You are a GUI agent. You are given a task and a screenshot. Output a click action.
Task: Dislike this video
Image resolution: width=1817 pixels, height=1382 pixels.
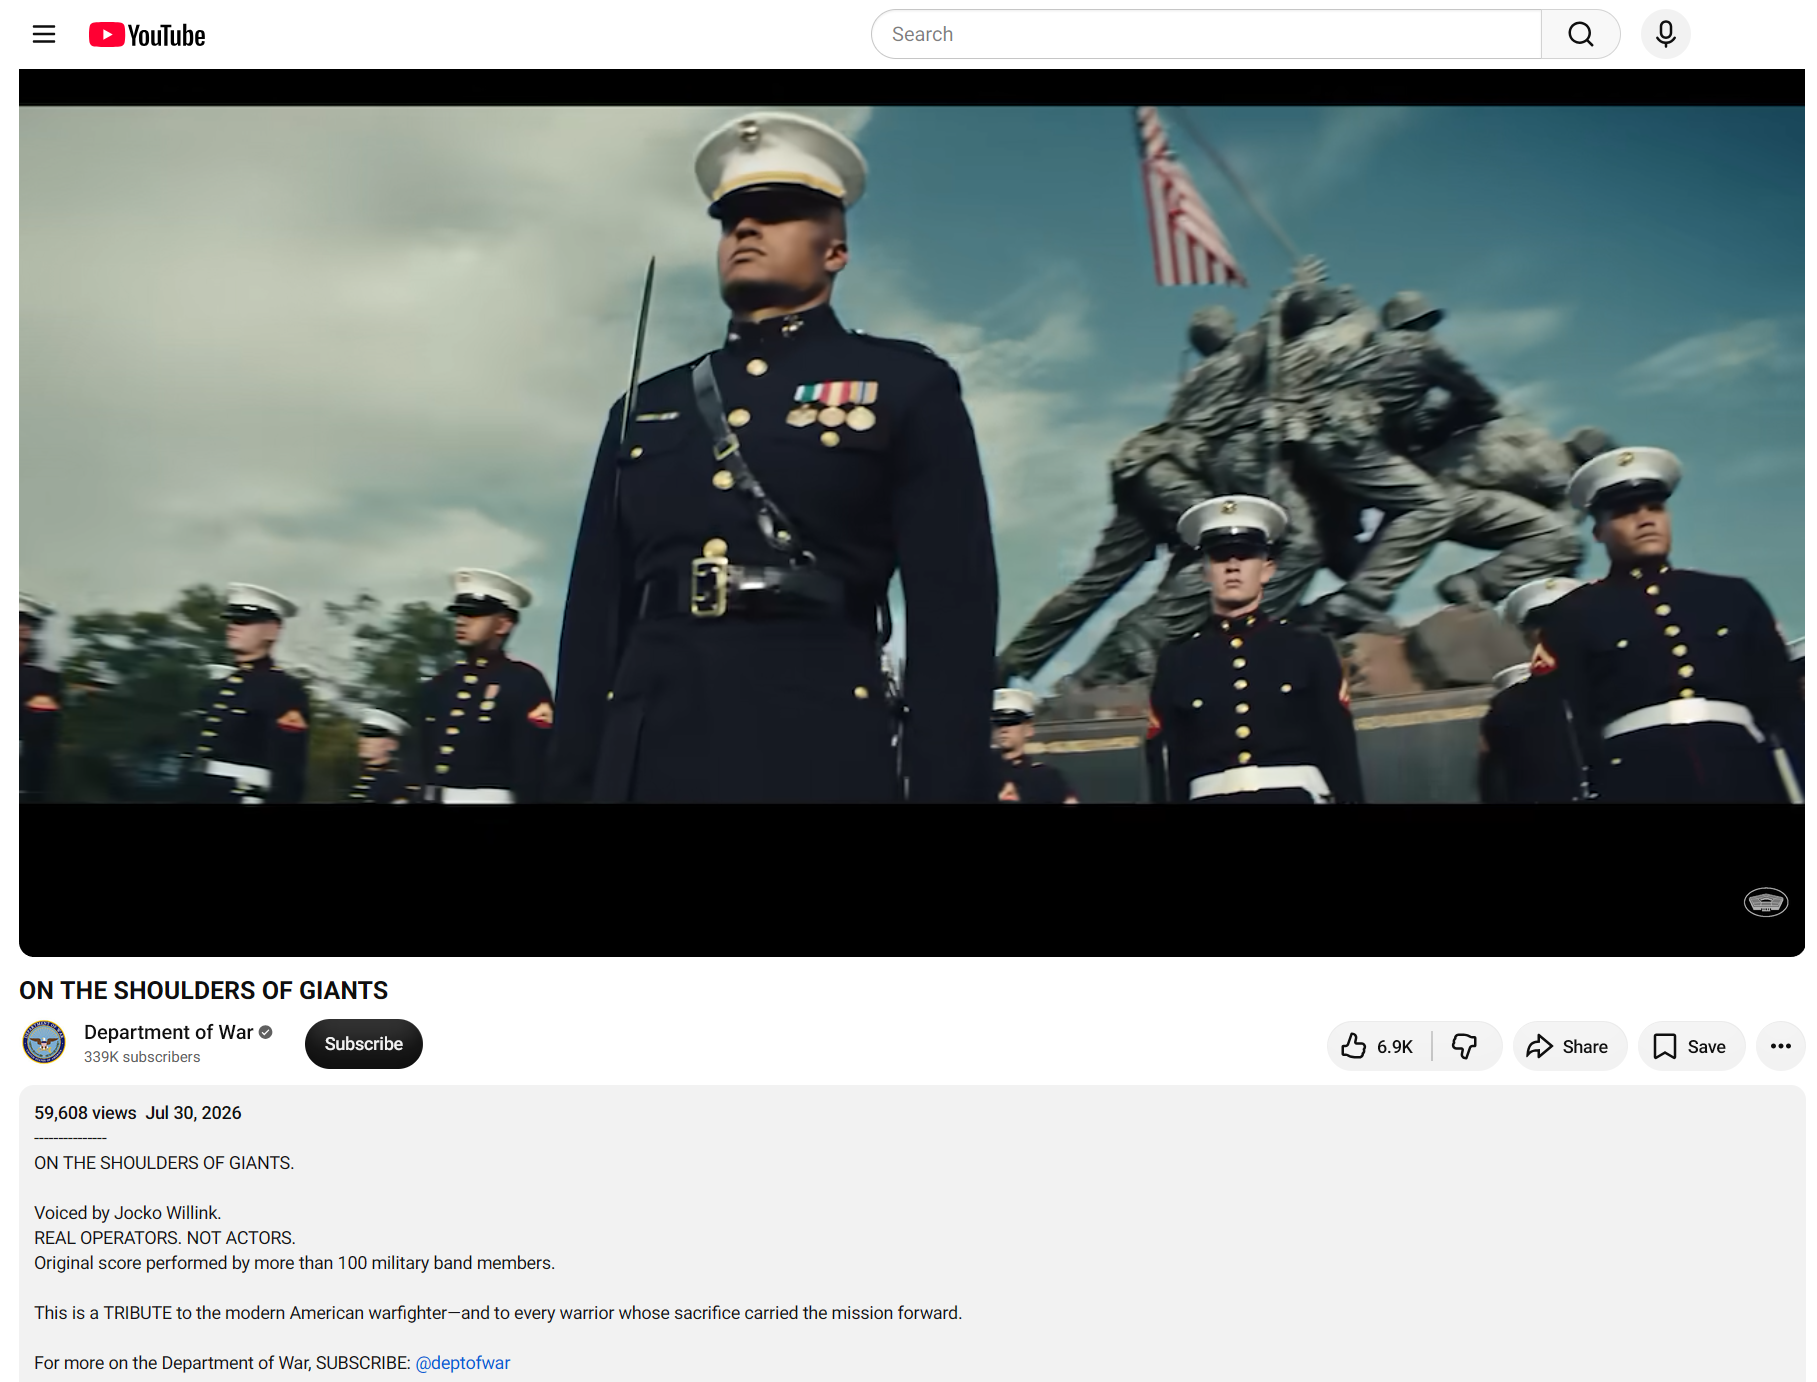(1465, 1046)
